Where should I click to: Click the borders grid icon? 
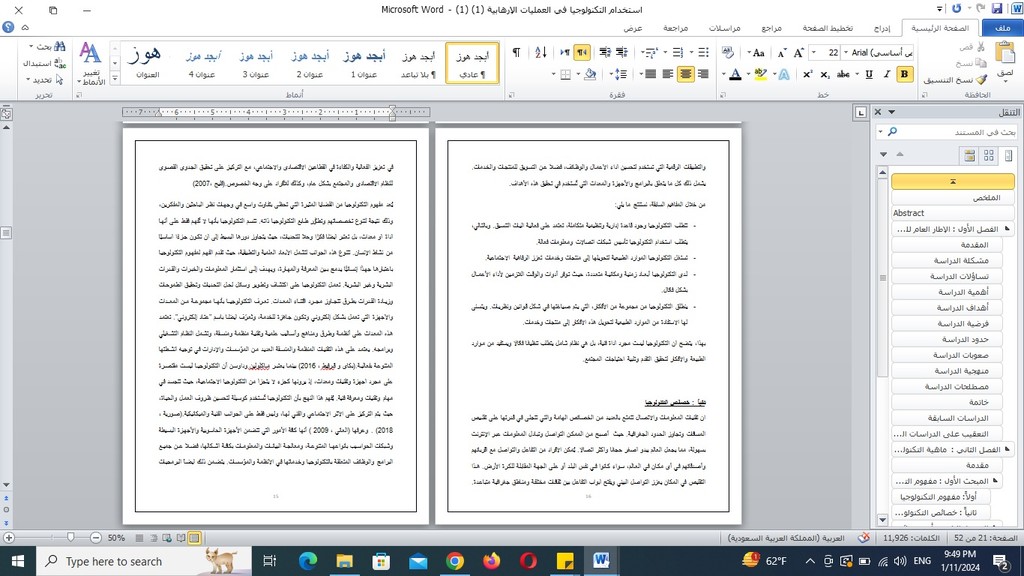coord(566,74)
